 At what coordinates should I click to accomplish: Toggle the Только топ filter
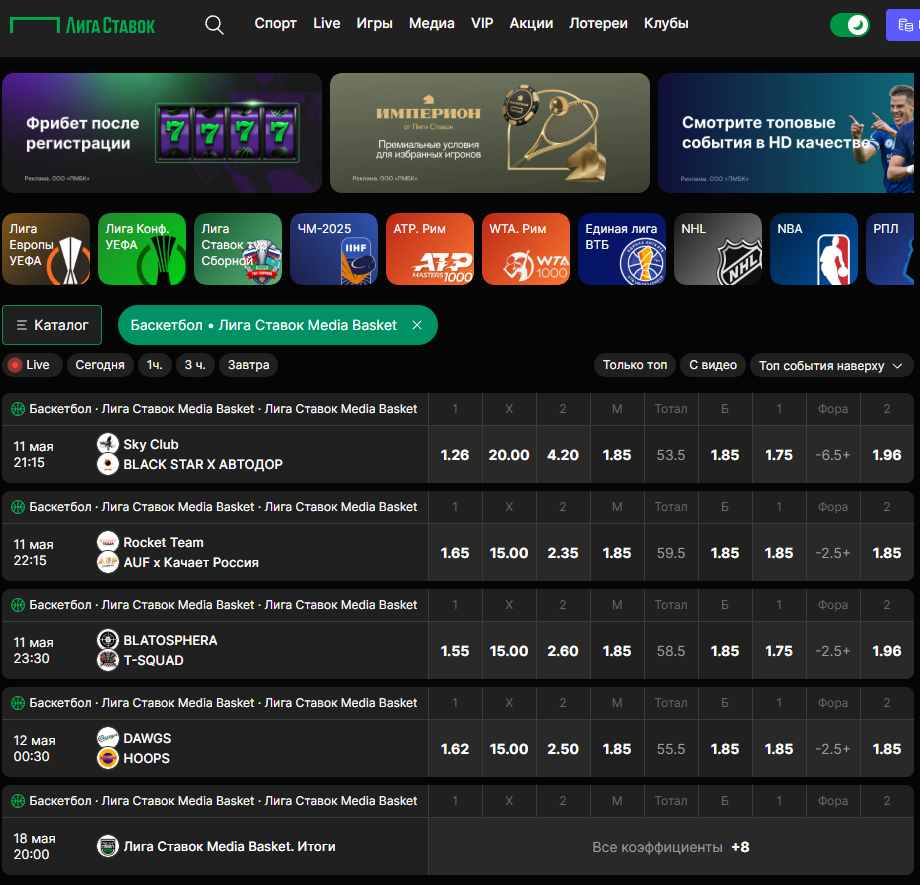(635, 365)
